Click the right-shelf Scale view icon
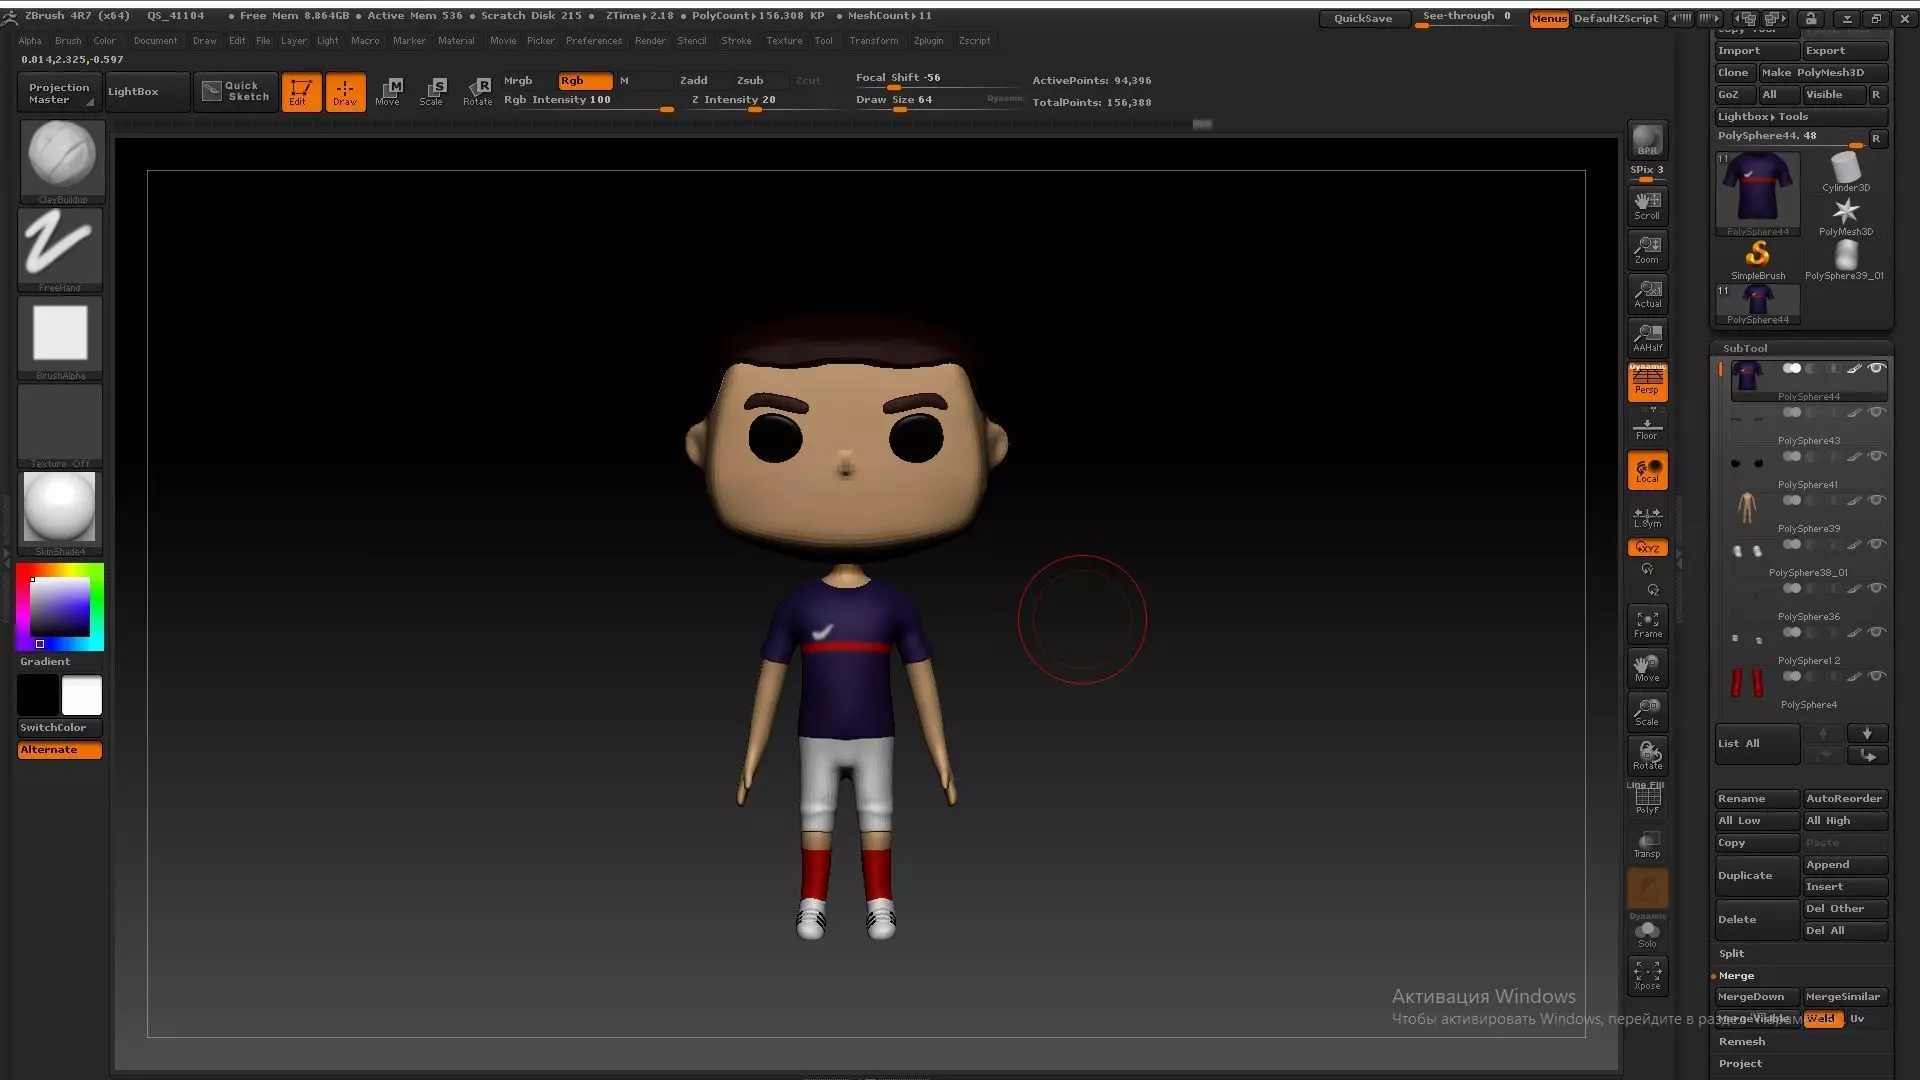This screenshot has height=1080, width=1920. pyautogui.click(x=1647, y=712)
